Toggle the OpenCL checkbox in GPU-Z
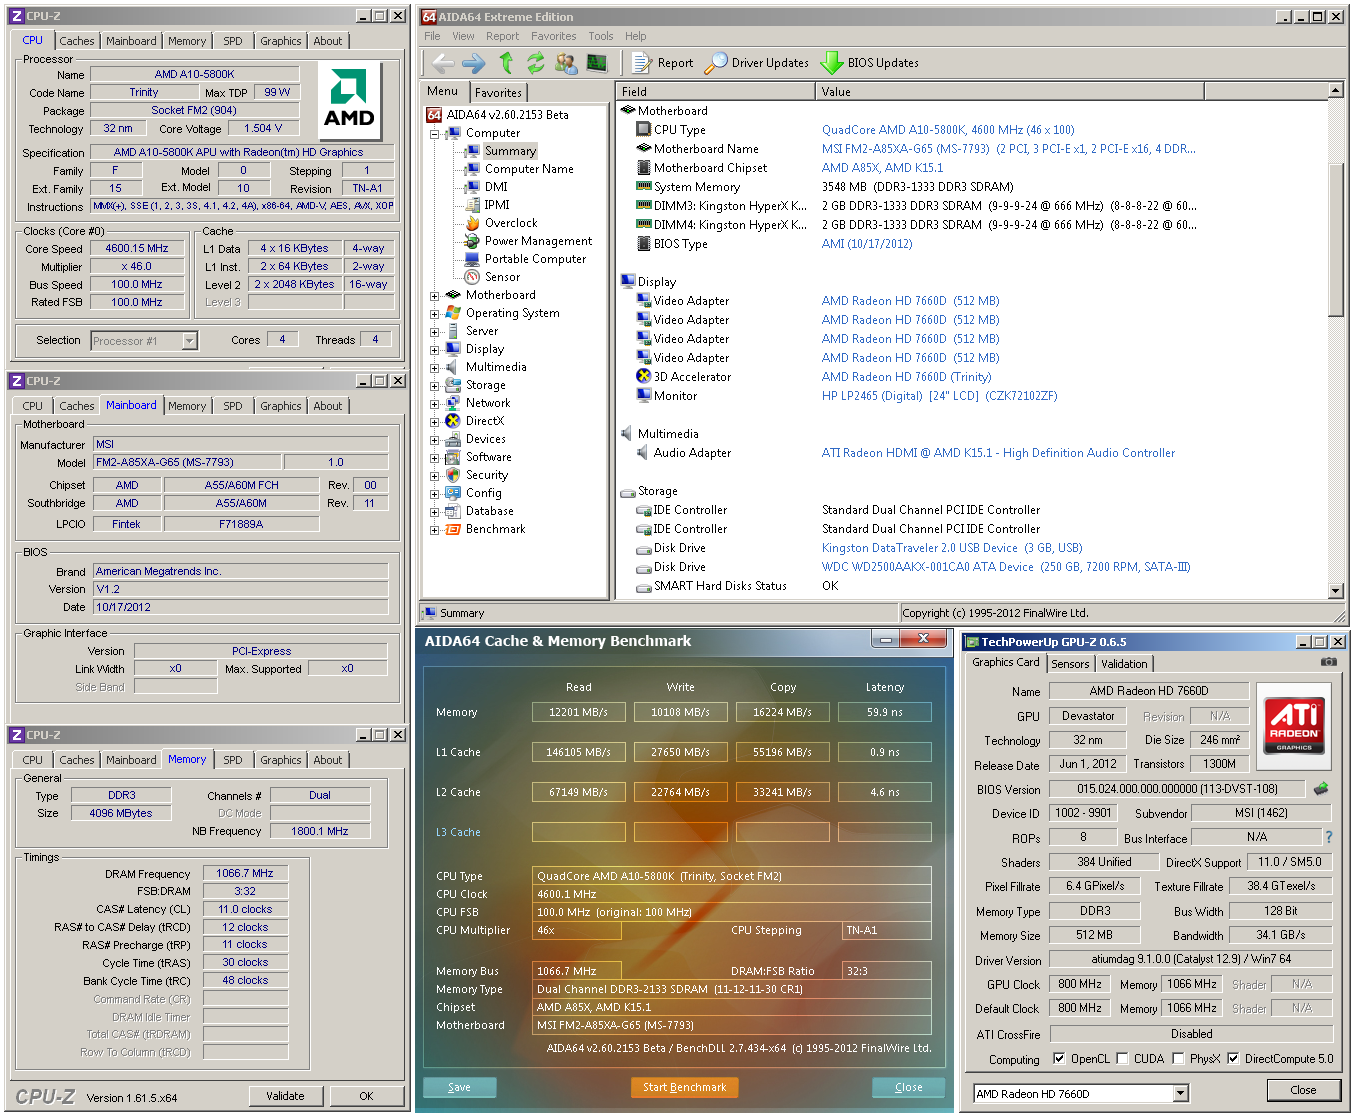This screenshot has width=1354, height=1117. tap(1059, 1059)
